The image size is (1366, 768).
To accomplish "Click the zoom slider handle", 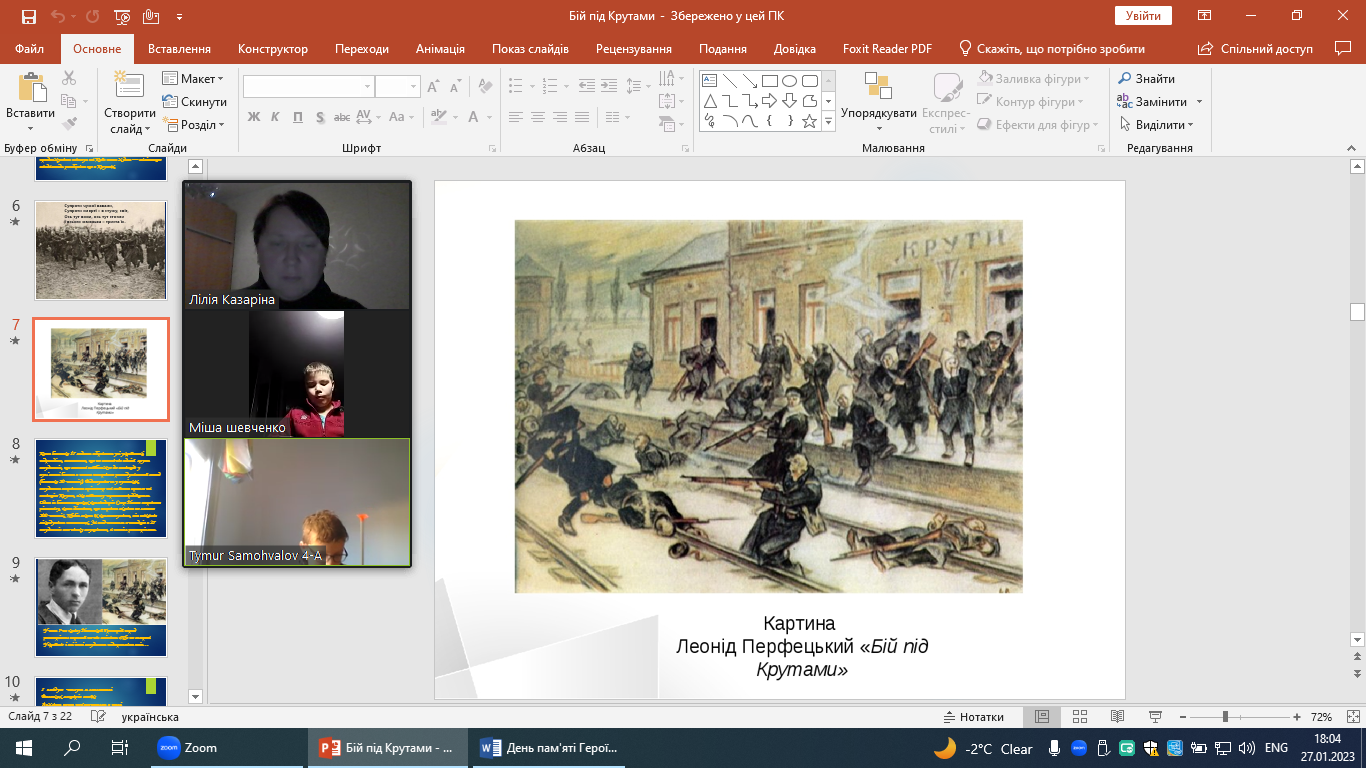I will [x=1225, y=717].
